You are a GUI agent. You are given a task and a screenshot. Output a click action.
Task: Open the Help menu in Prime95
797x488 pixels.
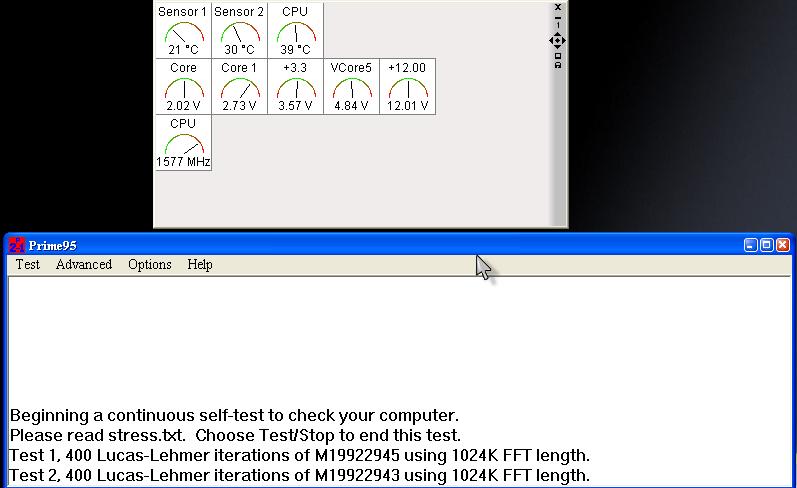(x=200, y=264)
